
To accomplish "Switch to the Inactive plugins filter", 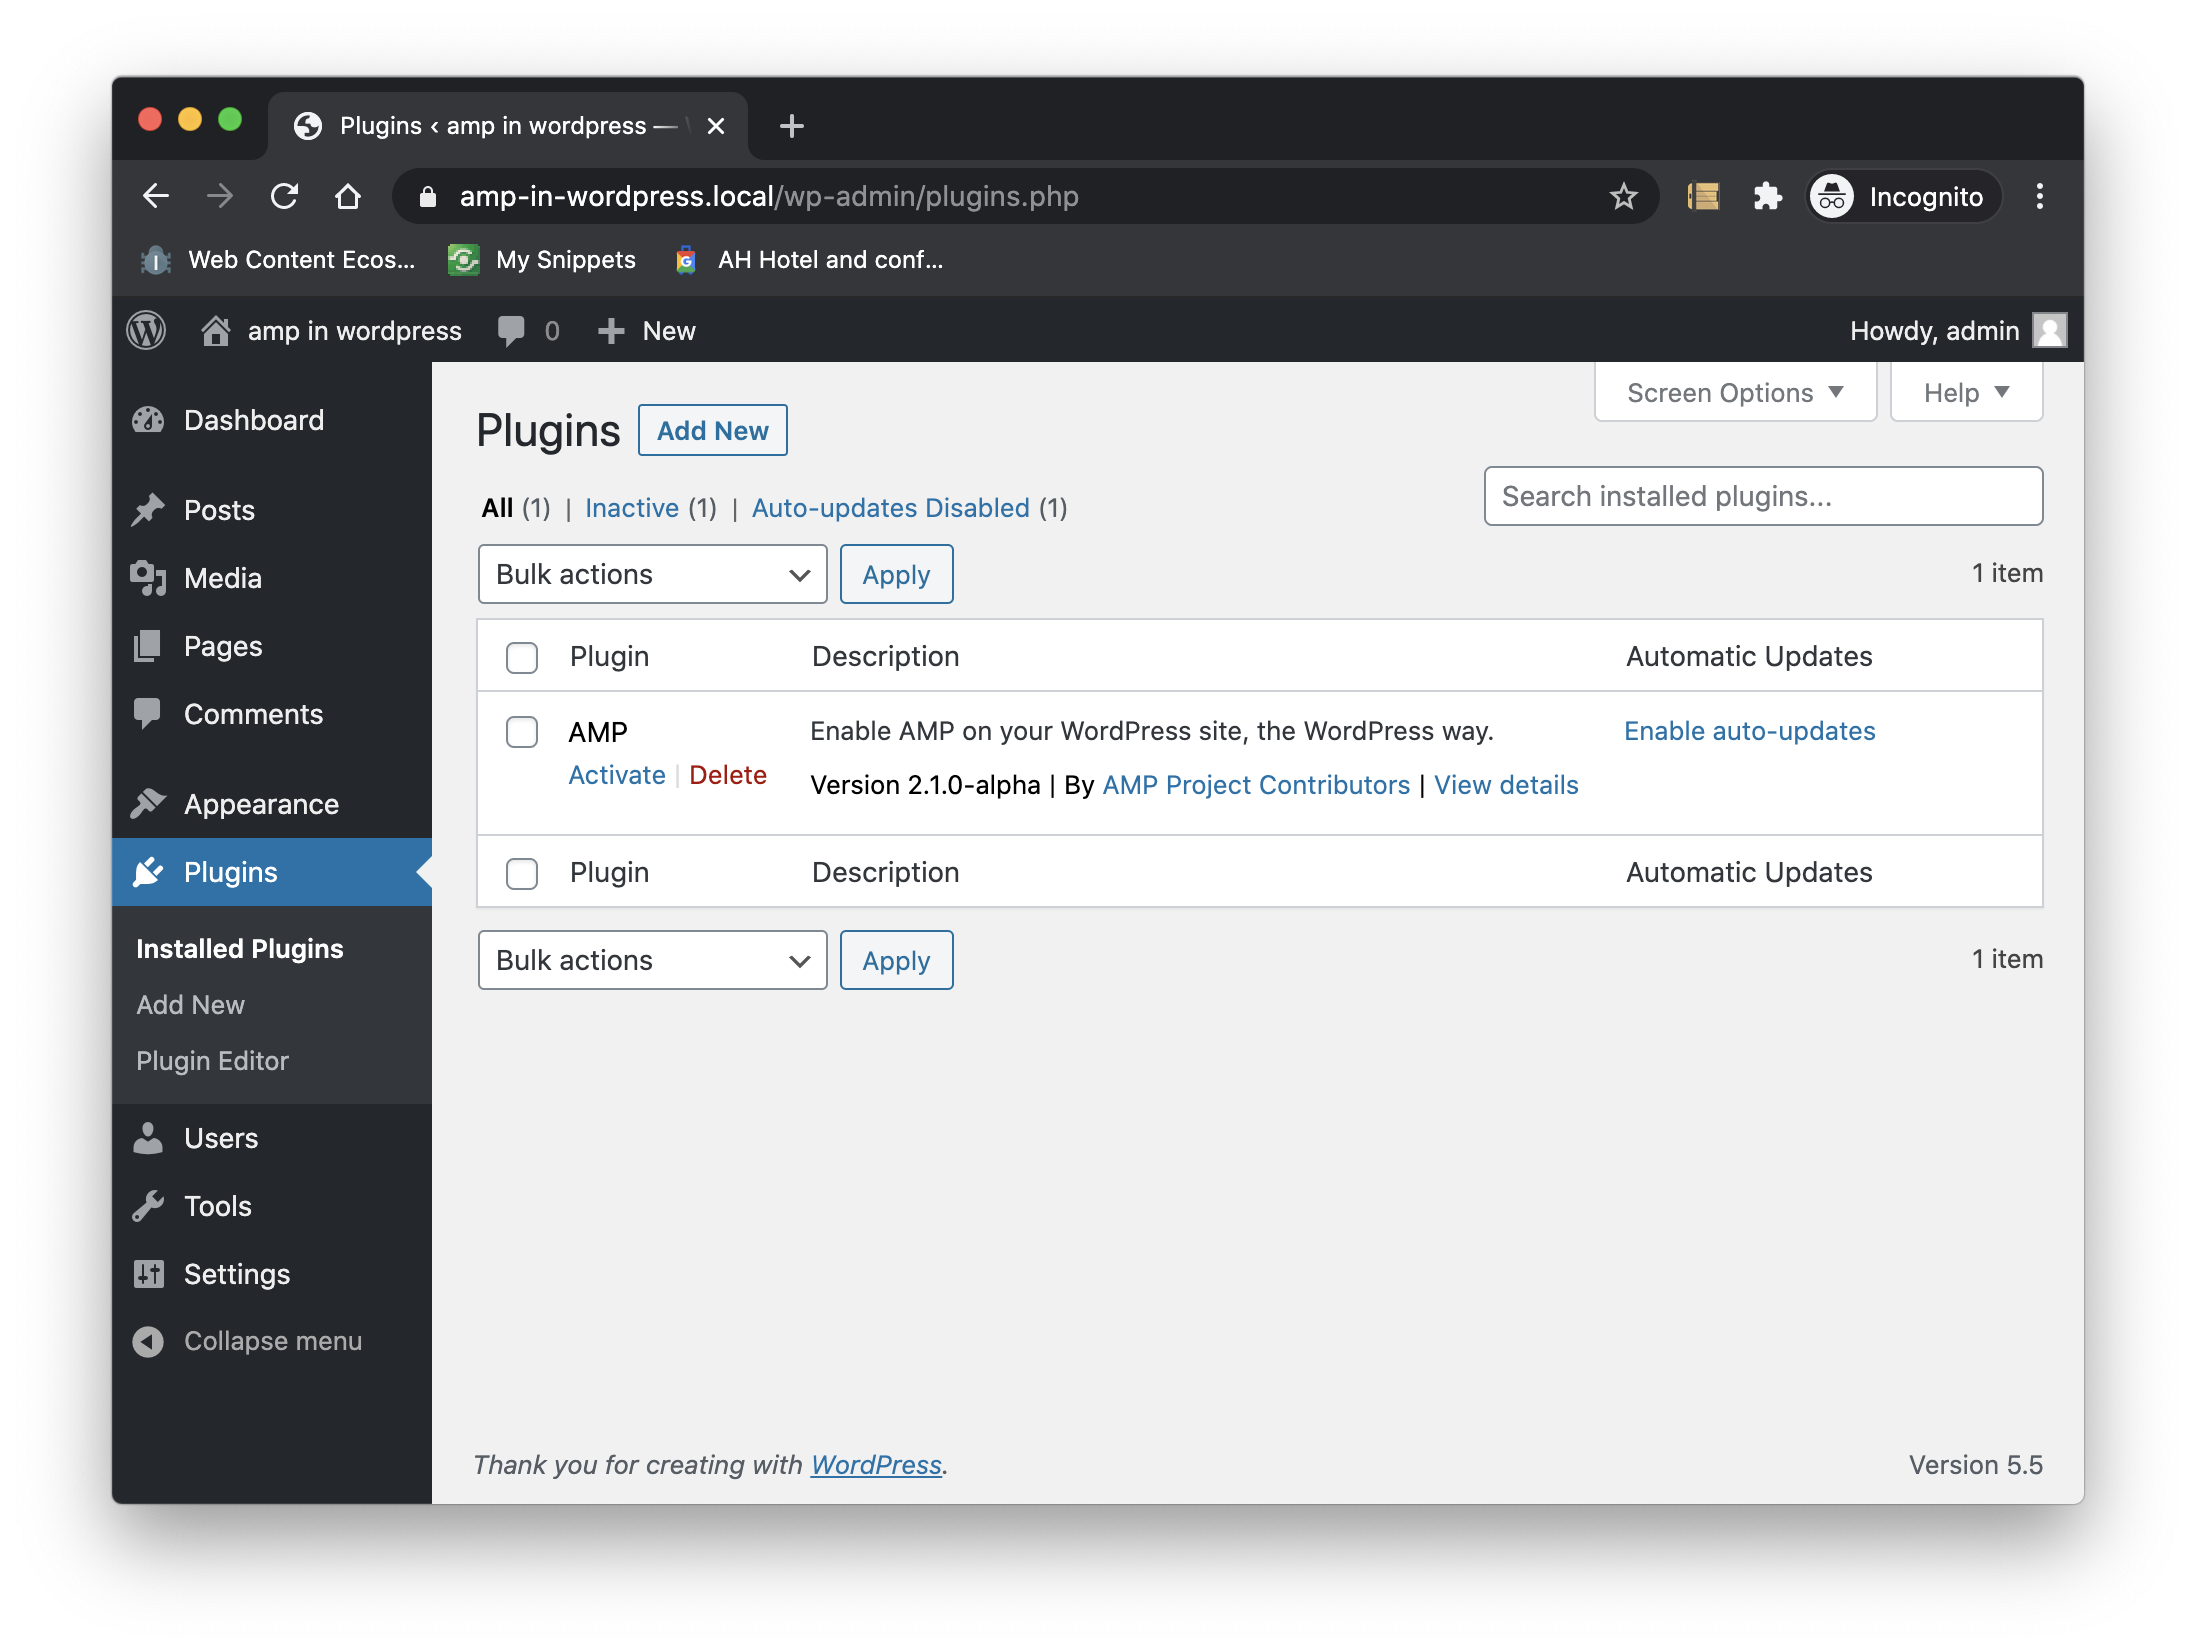I will (632, 508).
